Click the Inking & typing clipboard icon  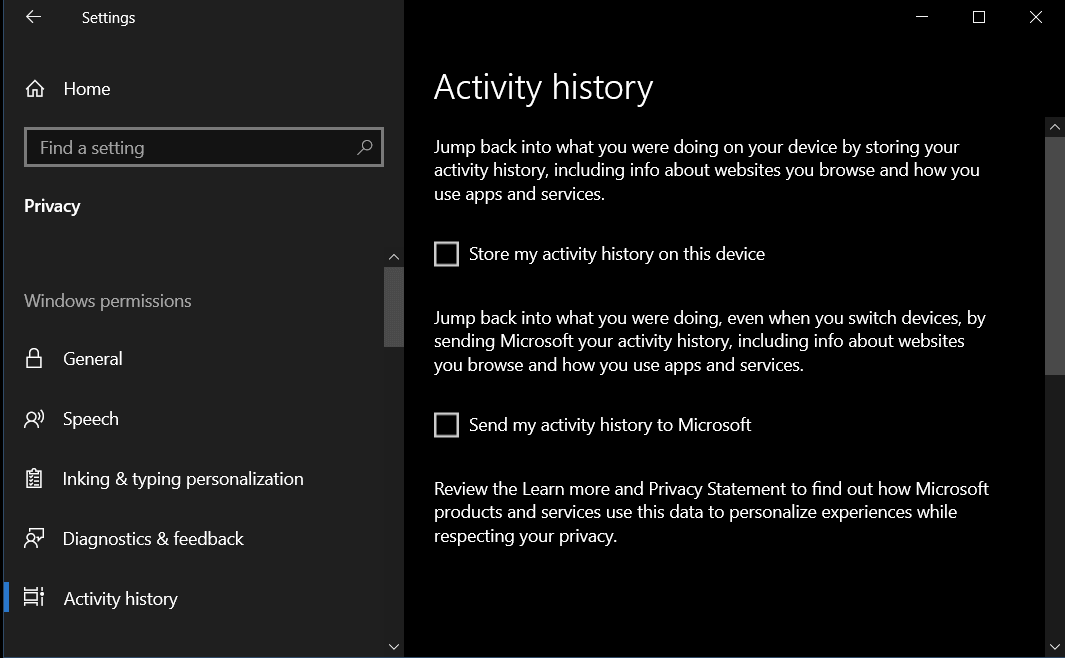point(33,479)
